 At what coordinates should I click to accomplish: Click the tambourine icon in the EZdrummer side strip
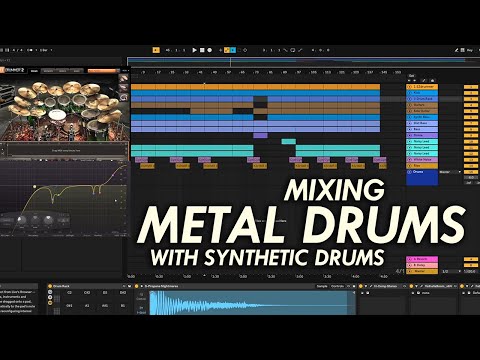pos(124,97)
